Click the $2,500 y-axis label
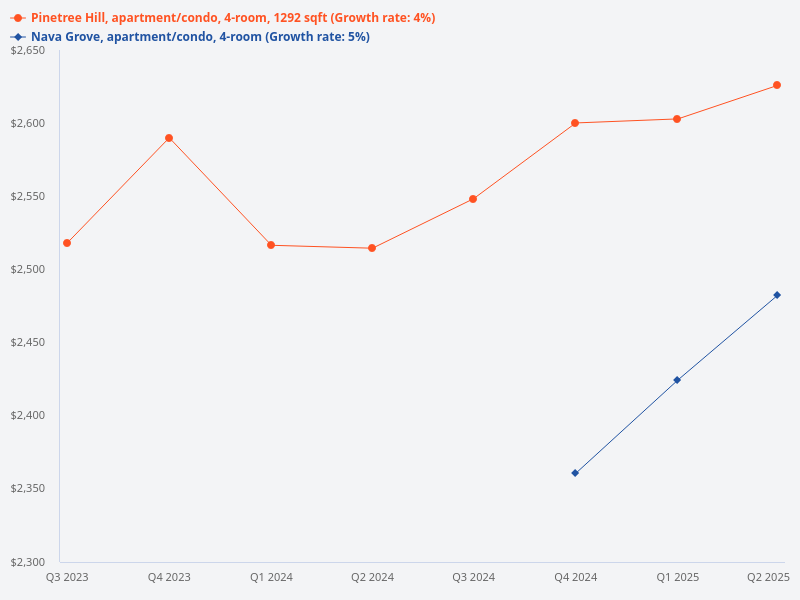The width and height of the screenshot is (800, 600). (28, 270)
